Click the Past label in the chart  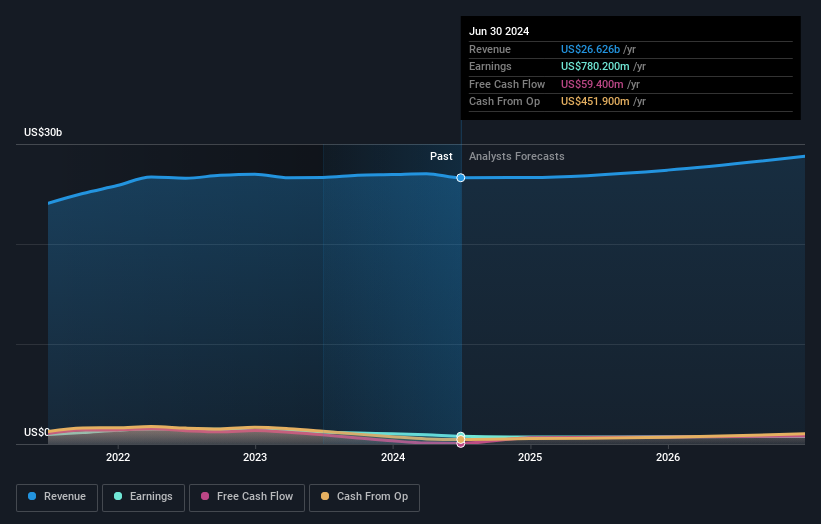pyautogui.click(x=441, y=157)
